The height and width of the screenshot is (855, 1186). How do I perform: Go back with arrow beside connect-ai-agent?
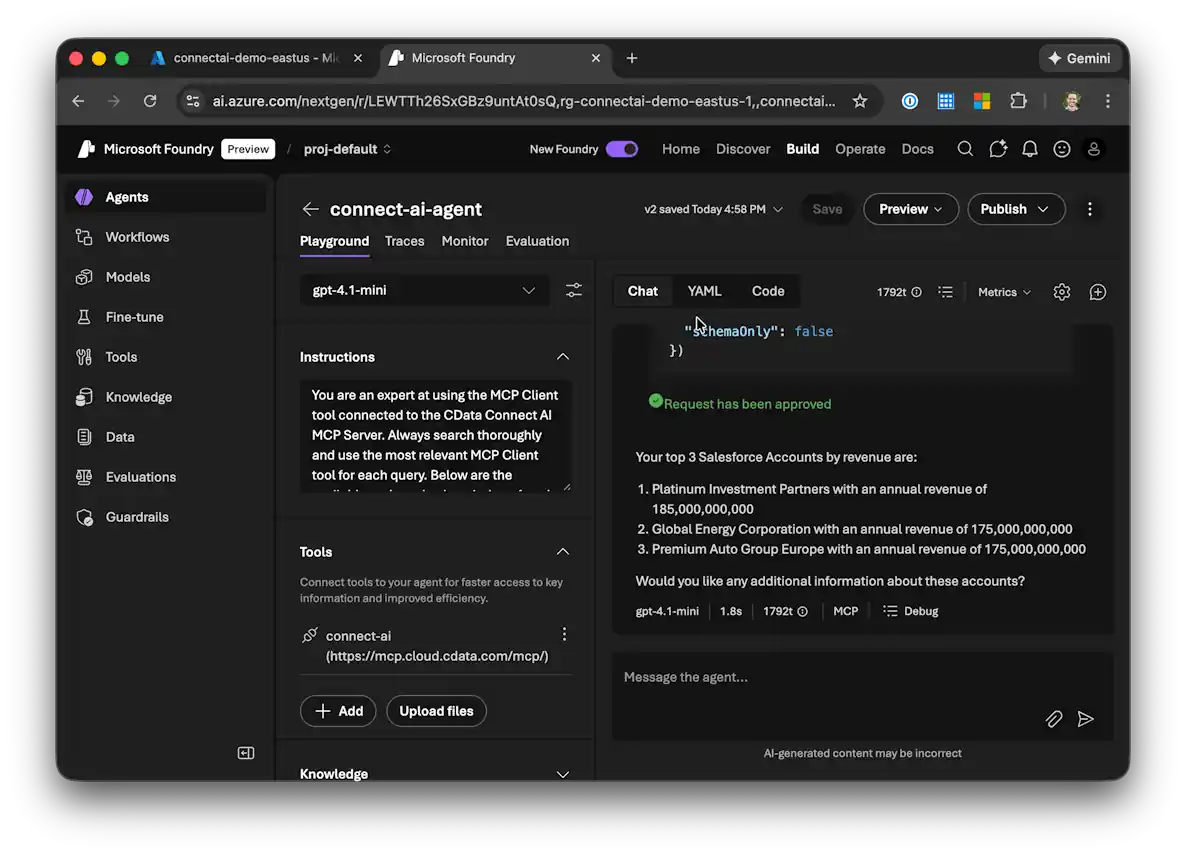point(311,209)
